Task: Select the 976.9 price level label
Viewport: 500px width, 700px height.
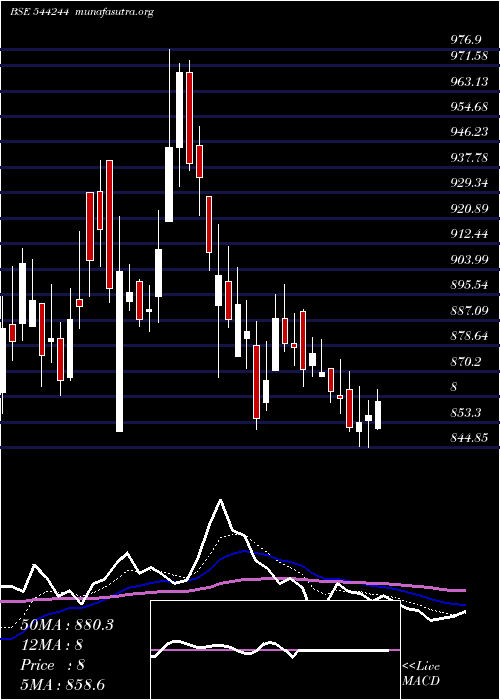Action: coord(466,40)
